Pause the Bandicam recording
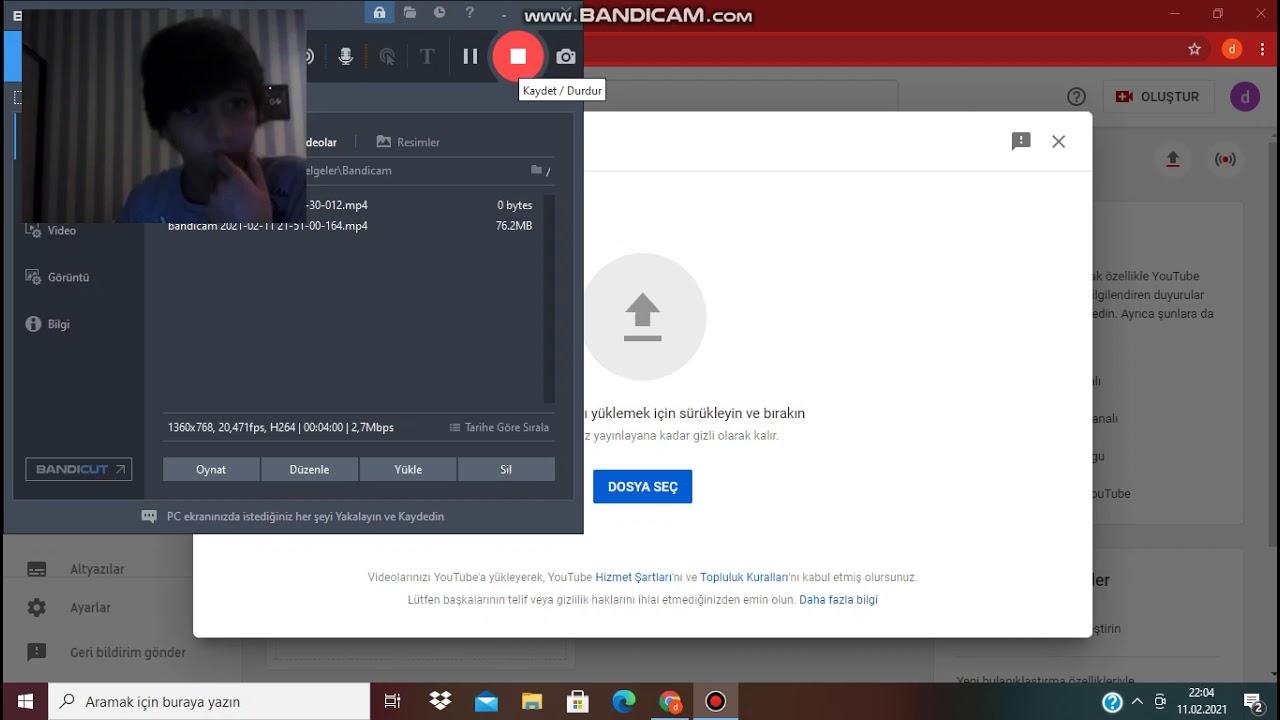The height and width of the screenshot is (720, 1280). [470, 57]
